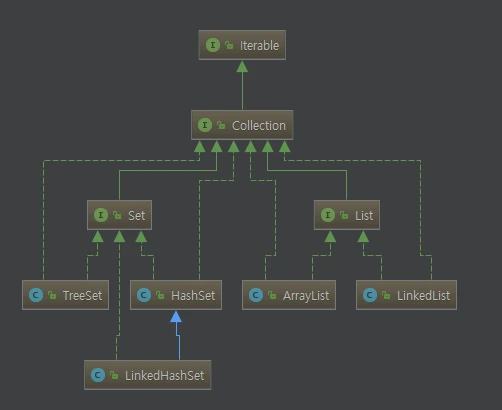Image resolution: width=502 pixels, height=410 pixels.
Task: Click the blue inheritance arrowhead below HashSet
Action: pos(176,317)
